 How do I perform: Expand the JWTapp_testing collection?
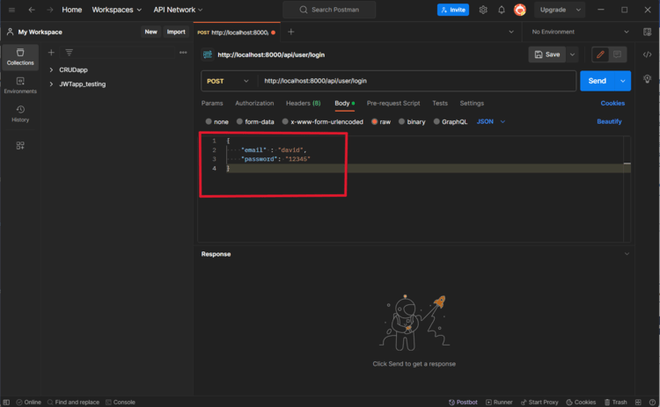[x=51, y=84]
